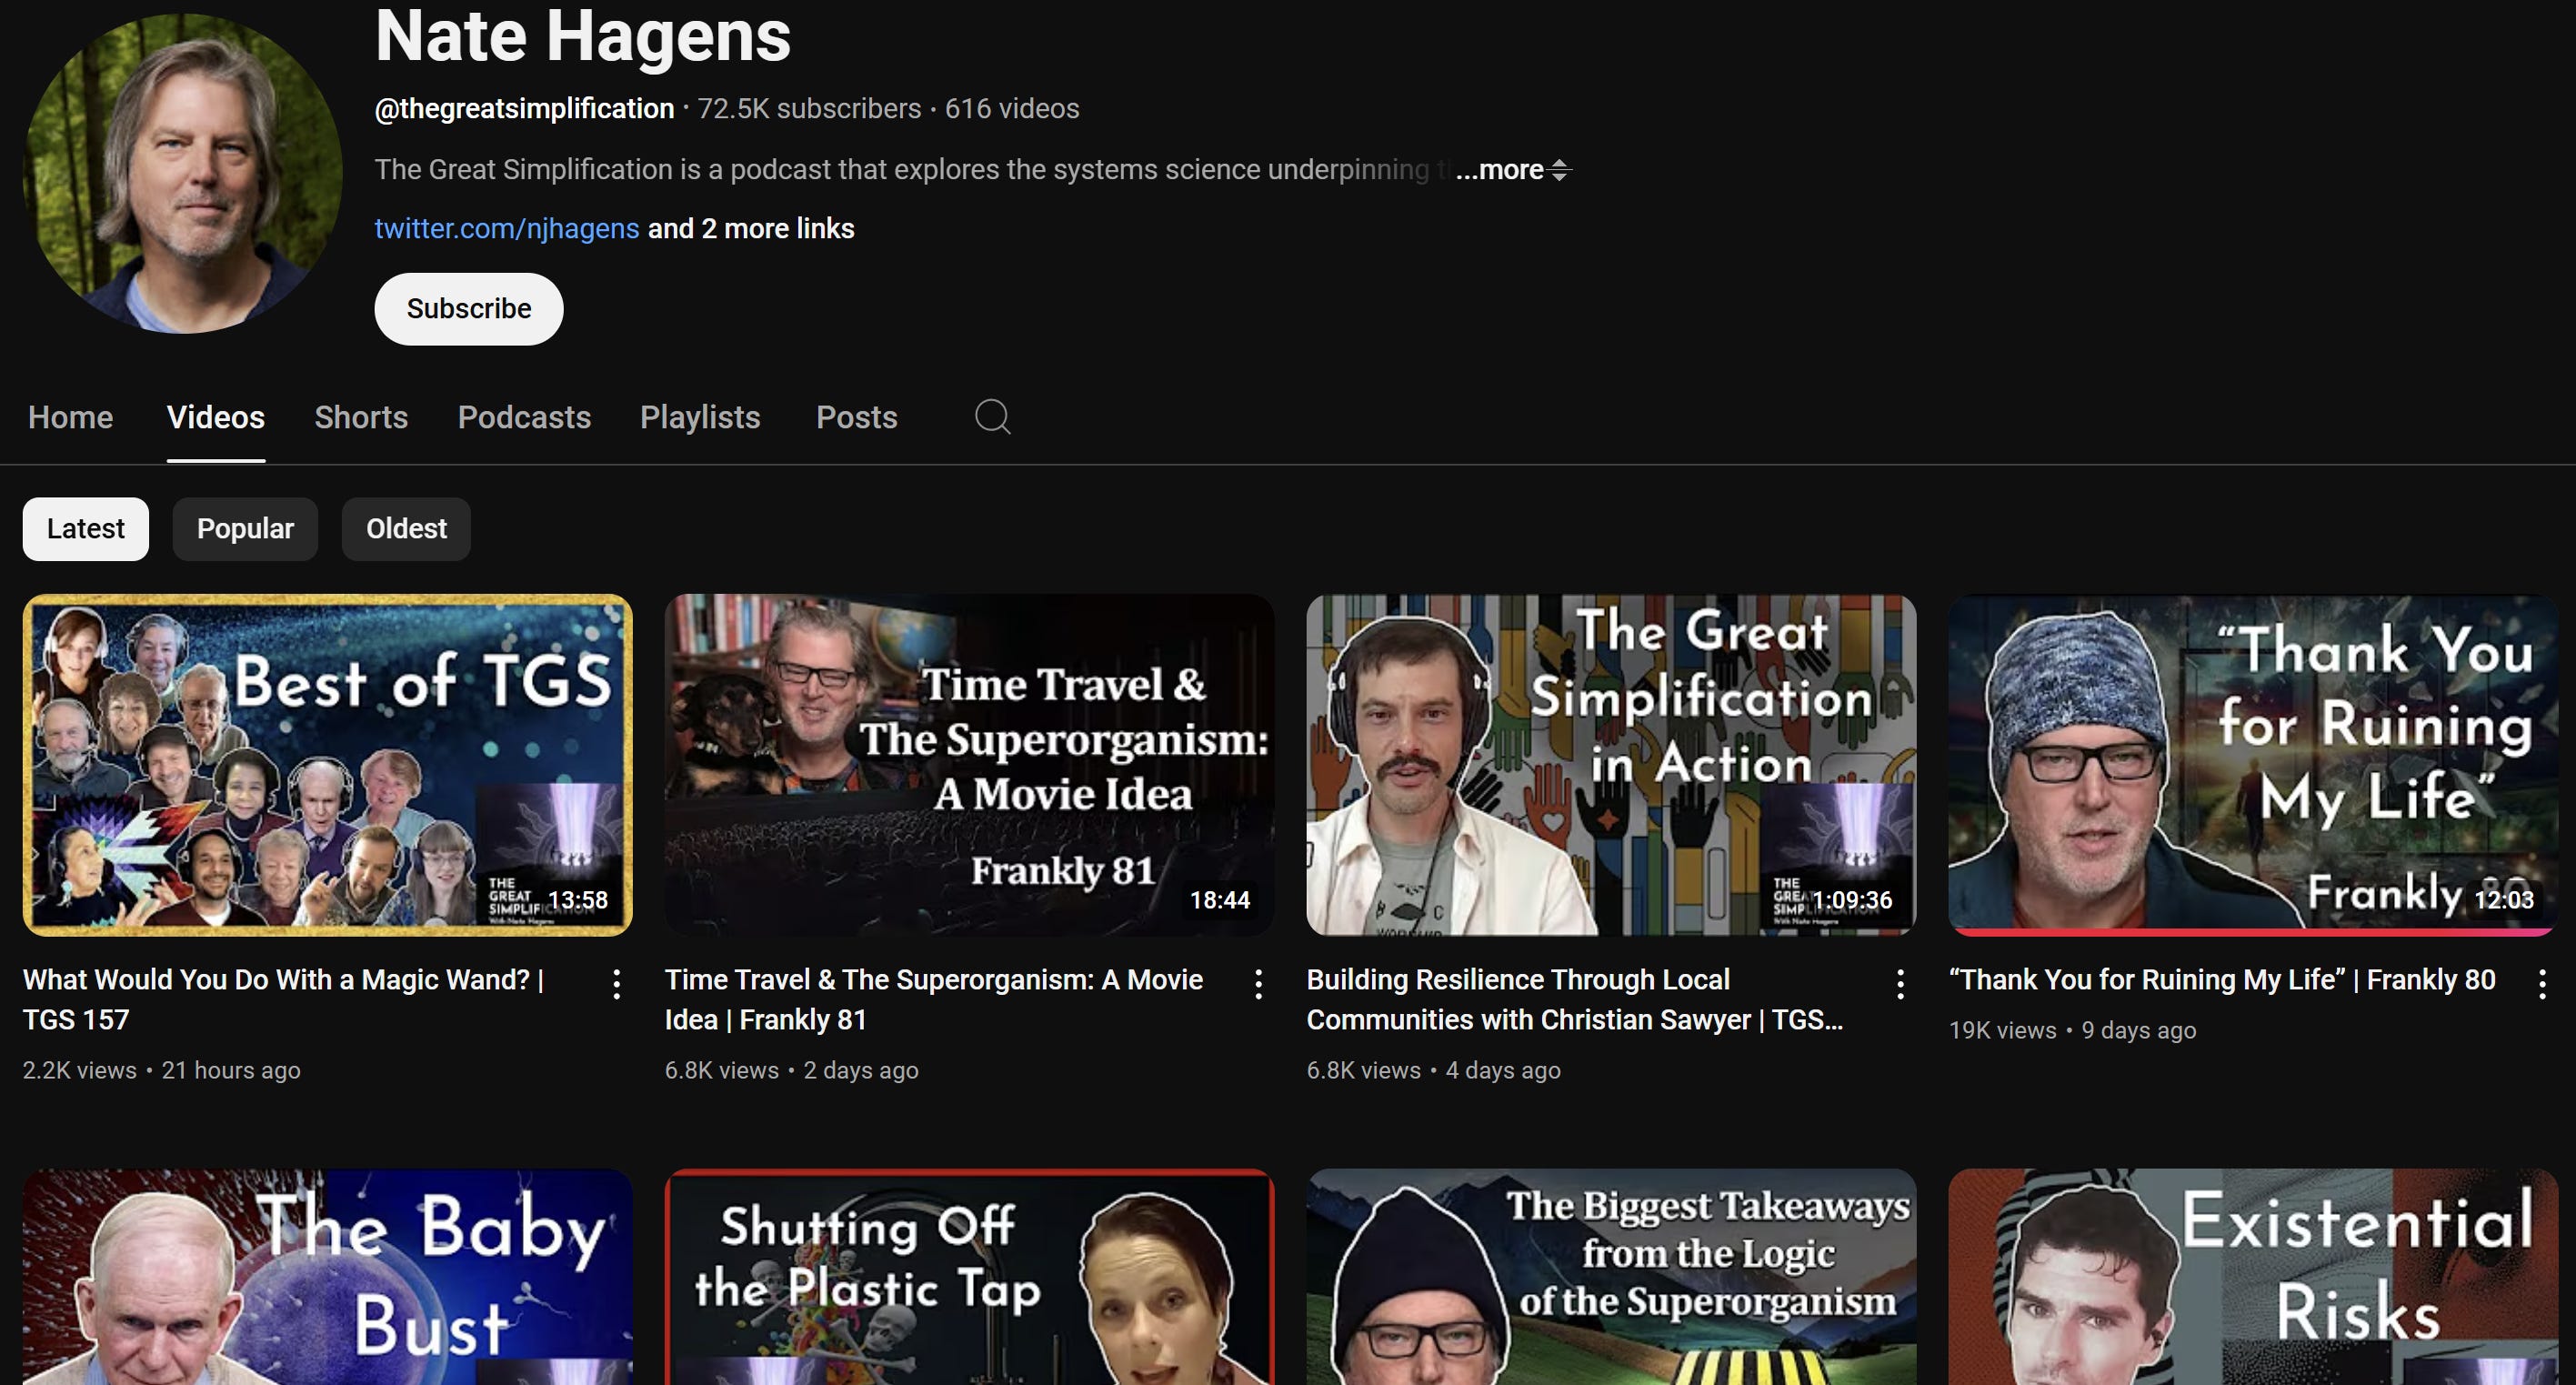Open the Shorts tab
This screenshot has width=2576, height=1385.
[x=361, y=417]
